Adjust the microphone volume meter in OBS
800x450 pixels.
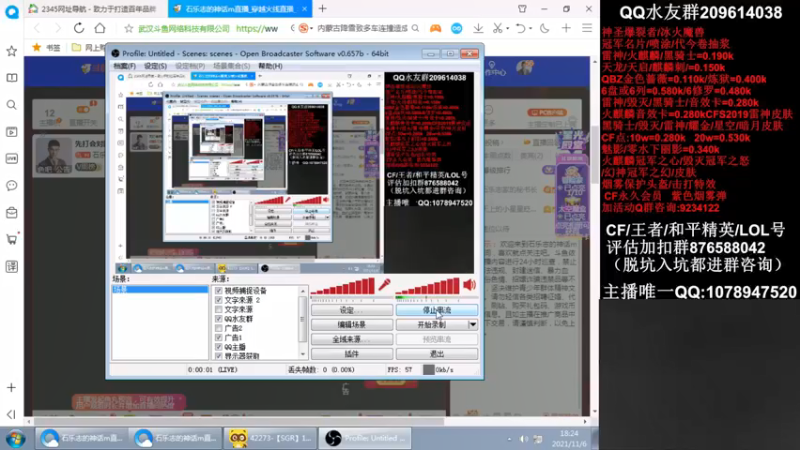click(343, 287)
